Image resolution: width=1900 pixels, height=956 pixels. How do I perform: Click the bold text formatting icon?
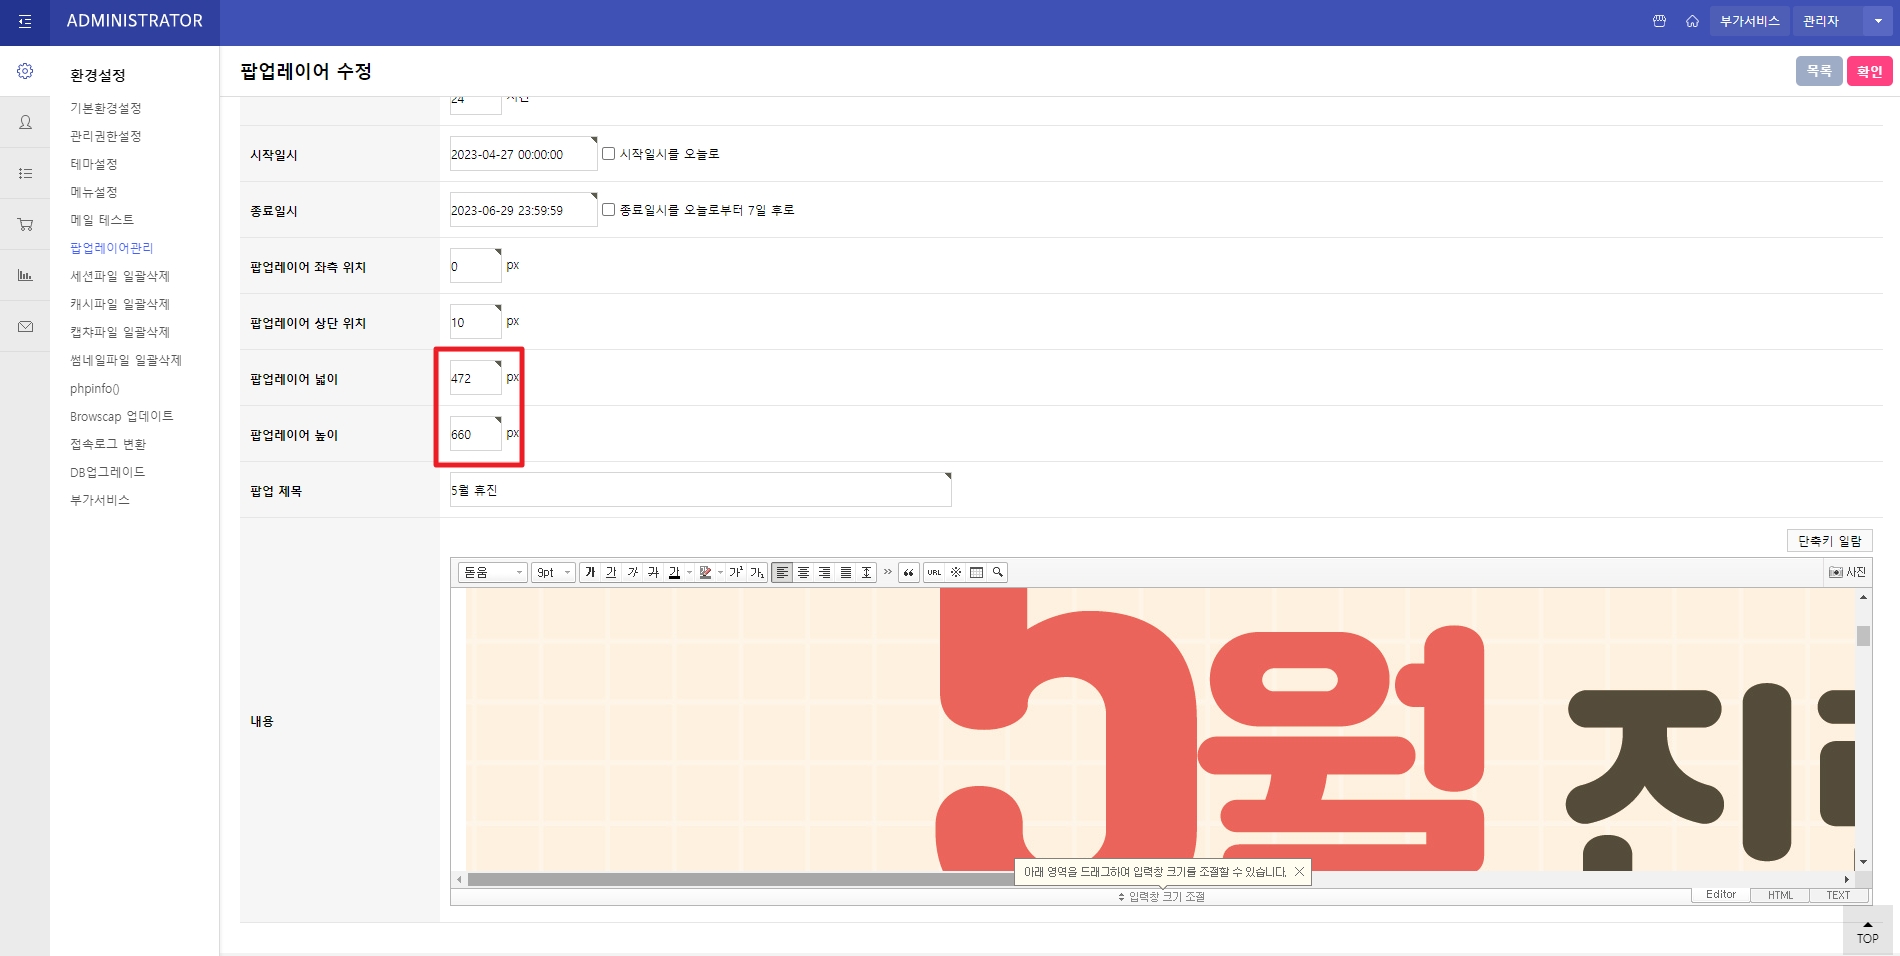[590, 572]
